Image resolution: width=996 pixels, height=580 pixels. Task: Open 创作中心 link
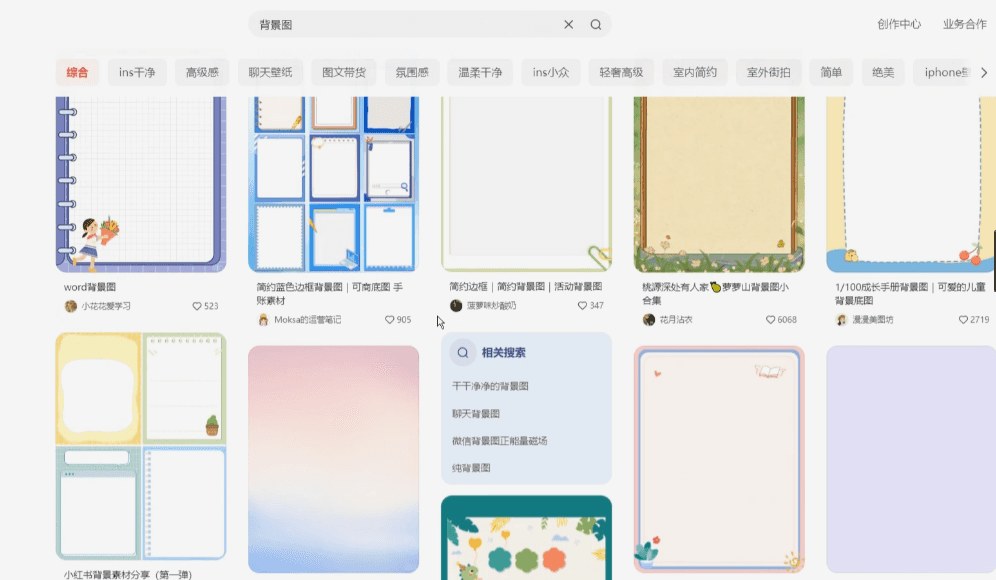pyautogui.click(x=899, y=24)
